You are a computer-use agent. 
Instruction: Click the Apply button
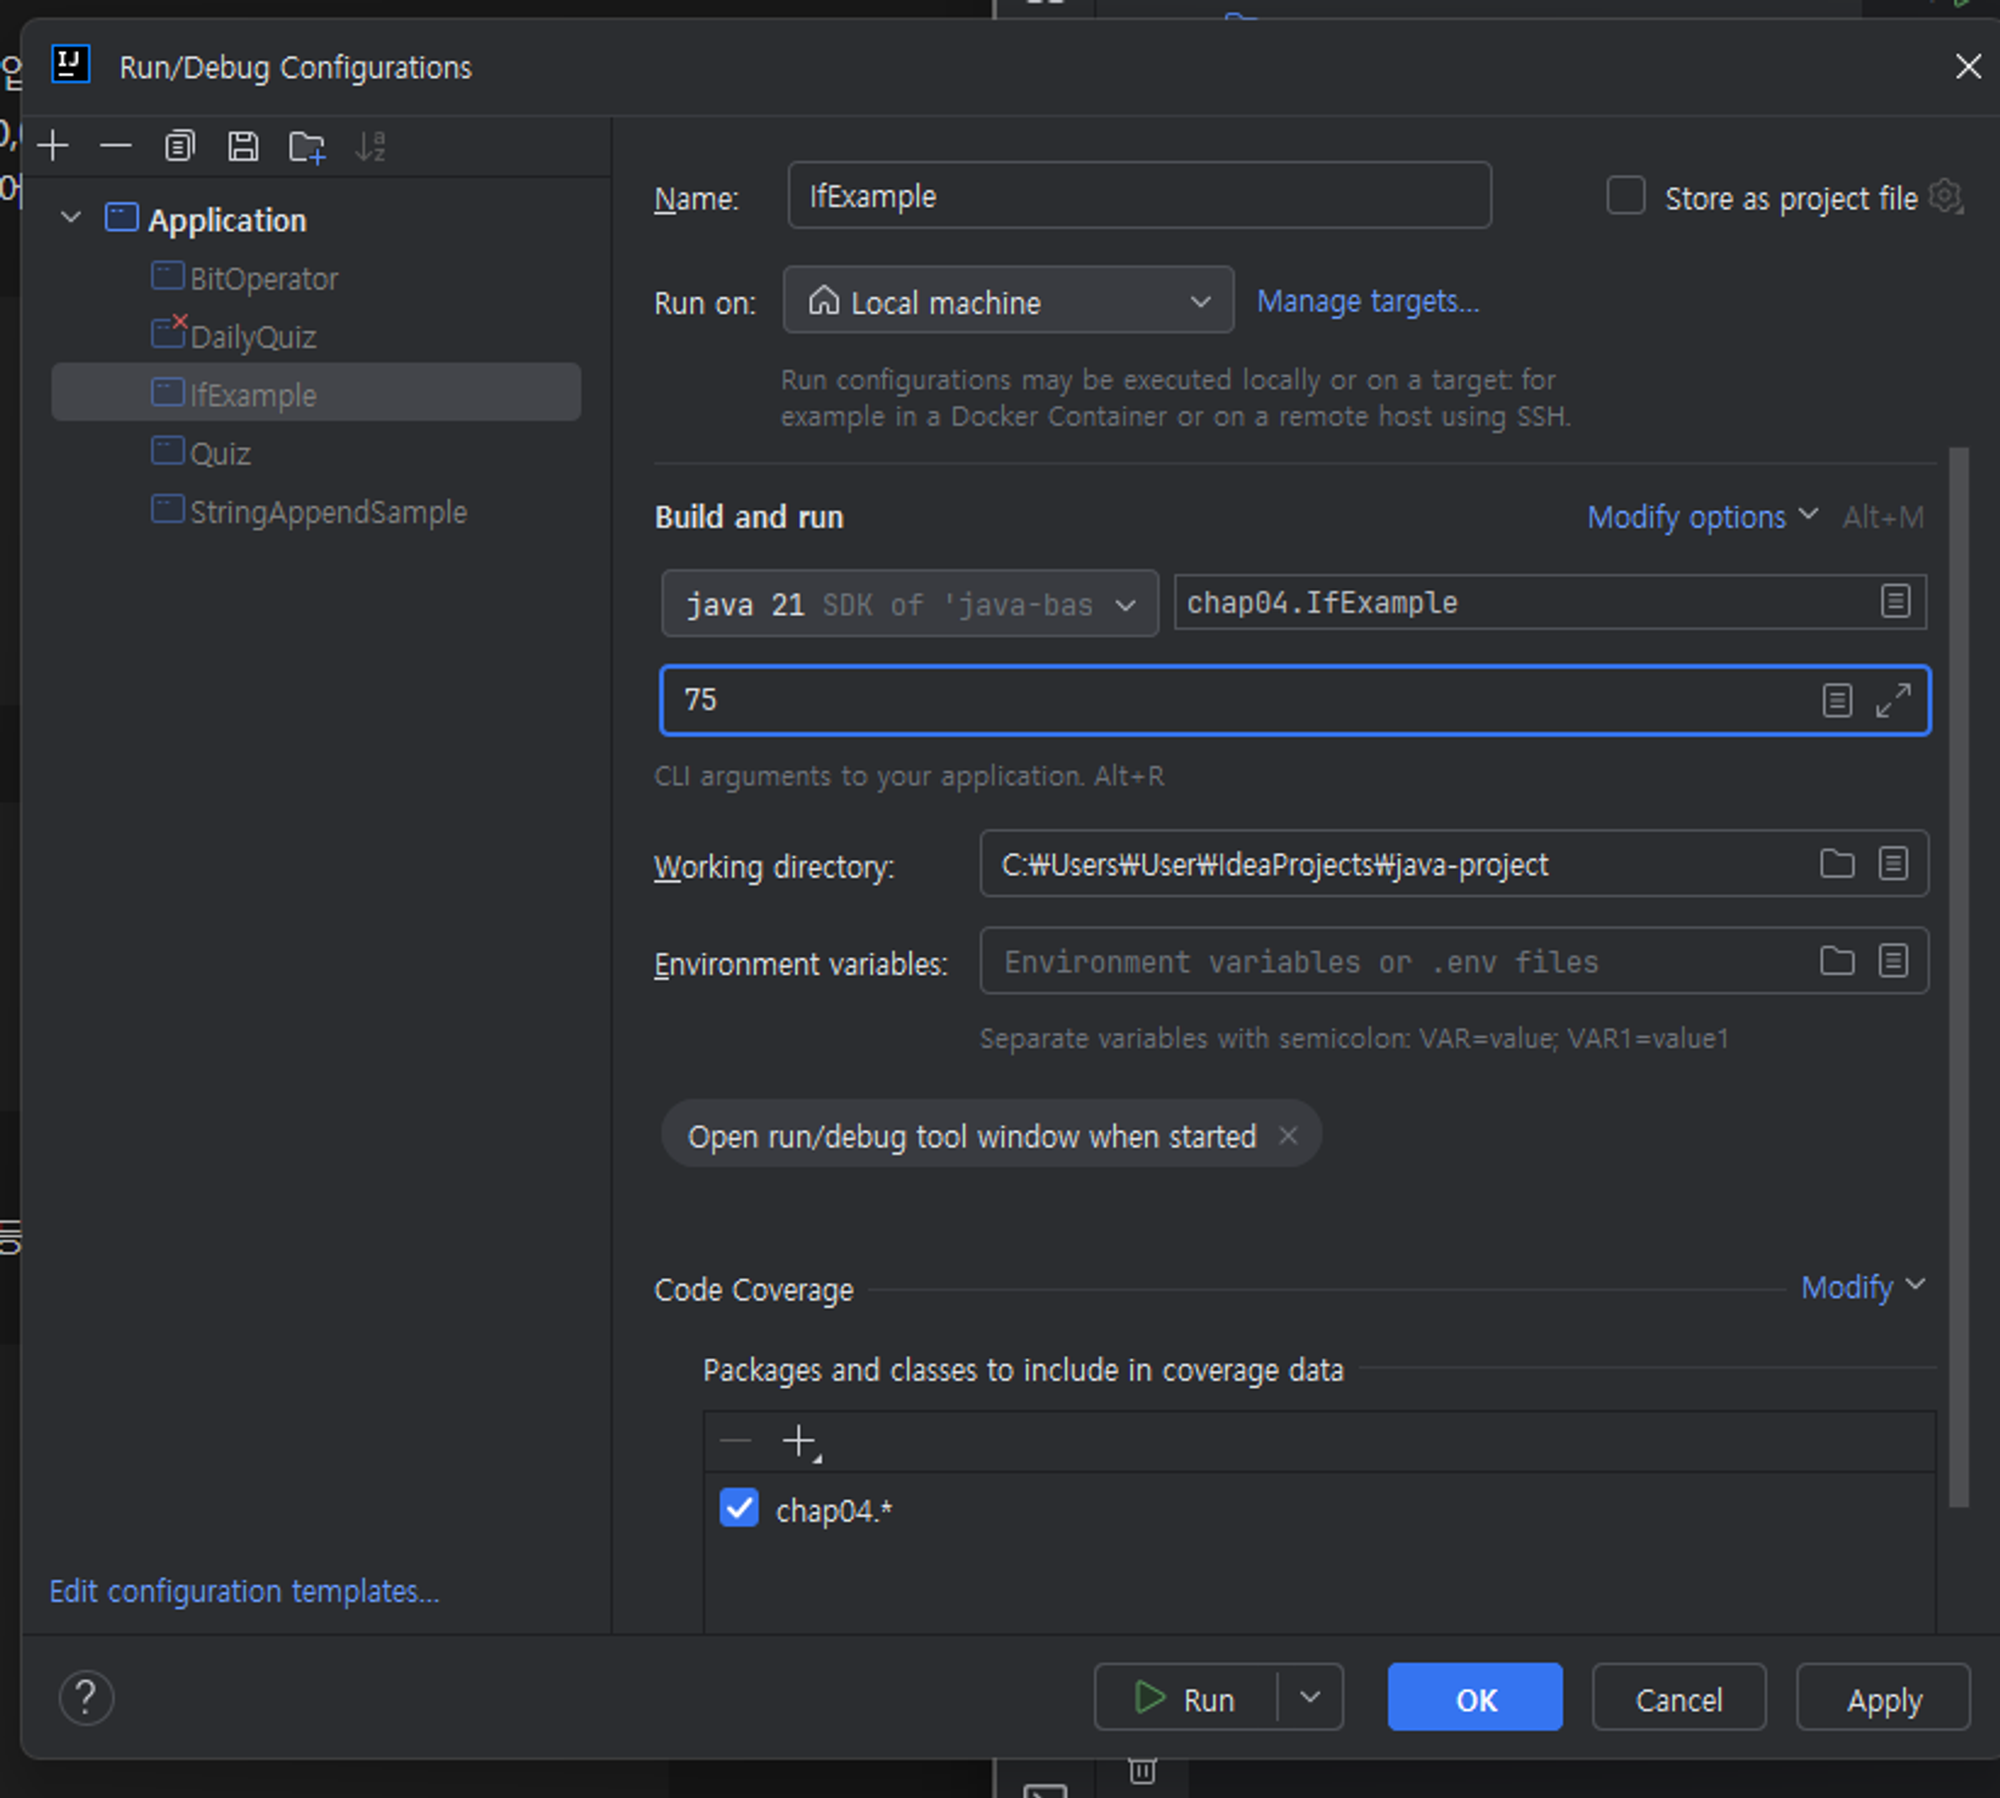(x=1882, y=1698)
